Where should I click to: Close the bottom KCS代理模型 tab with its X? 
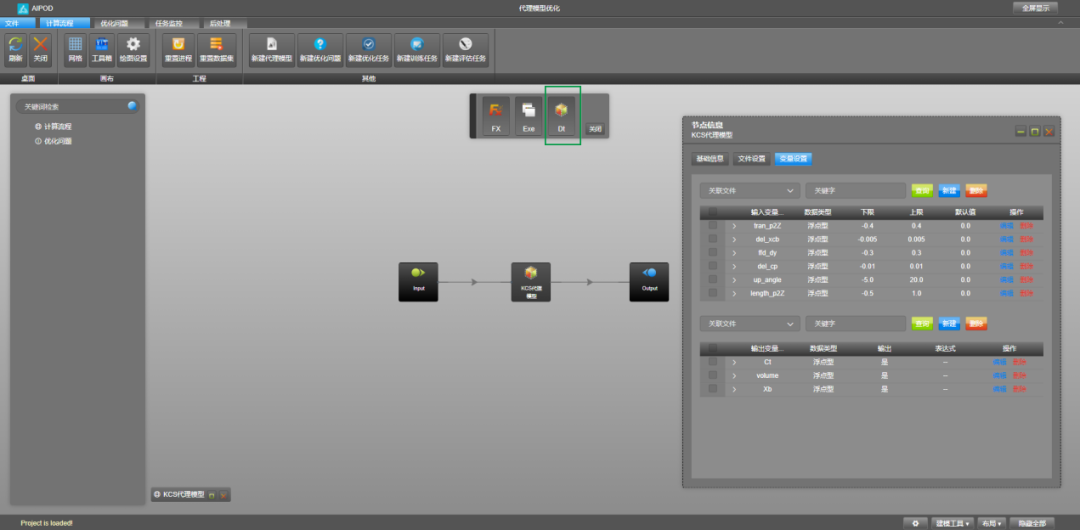point(223,495)
